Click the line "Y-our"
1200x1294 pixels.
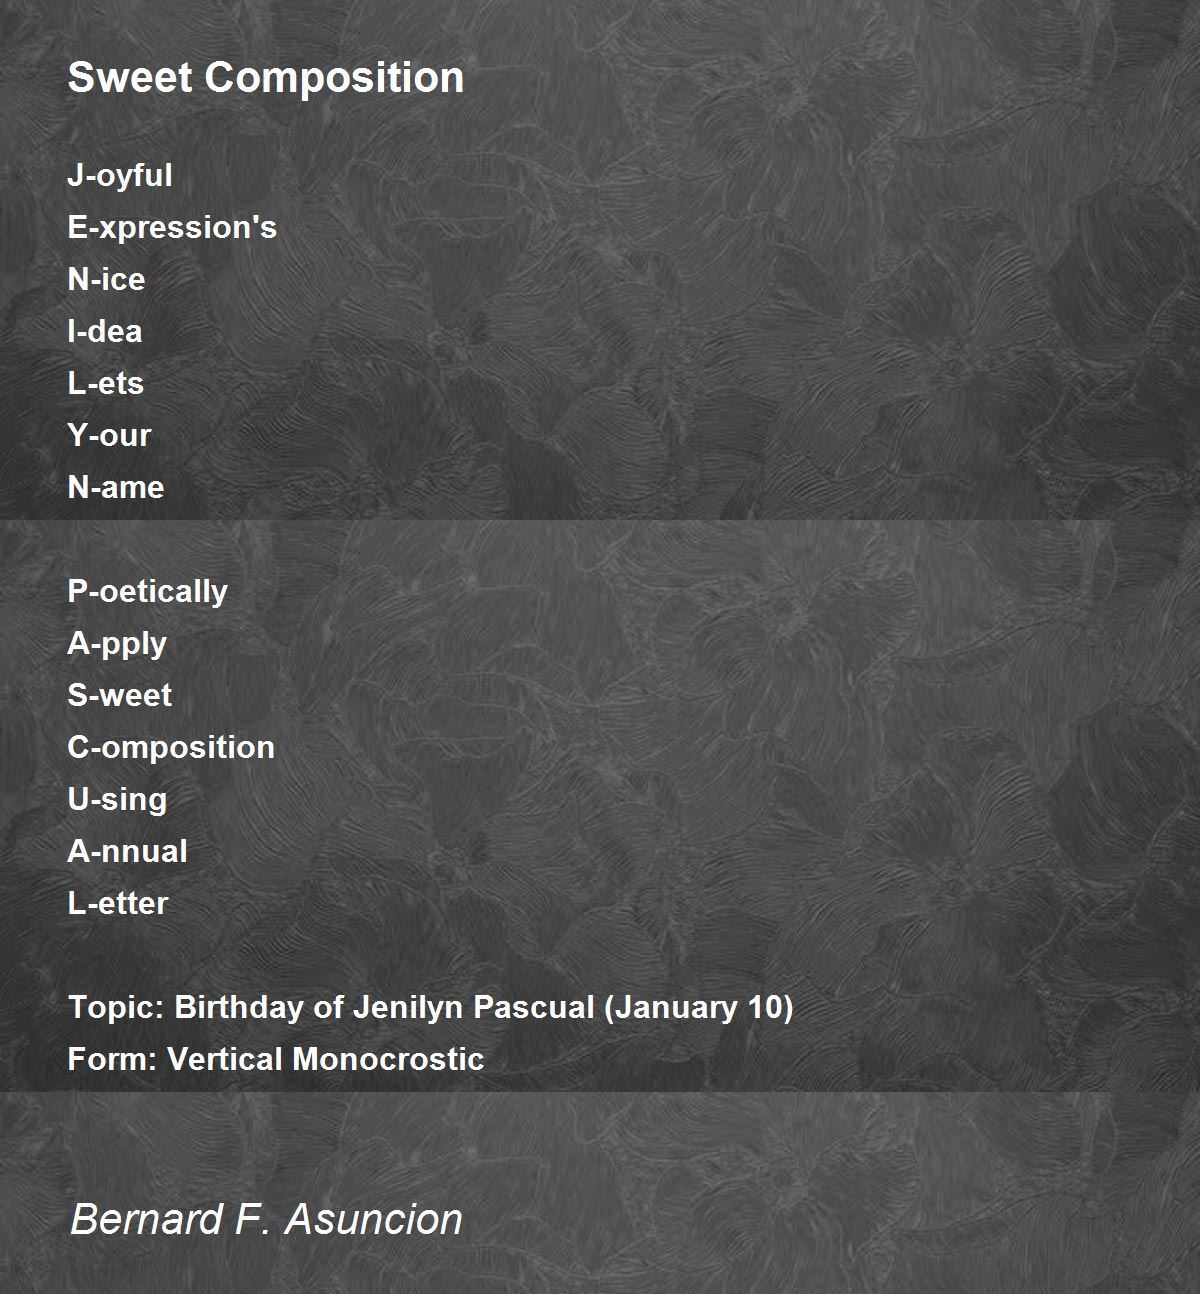pyautogui.click(x=109, y=435)
